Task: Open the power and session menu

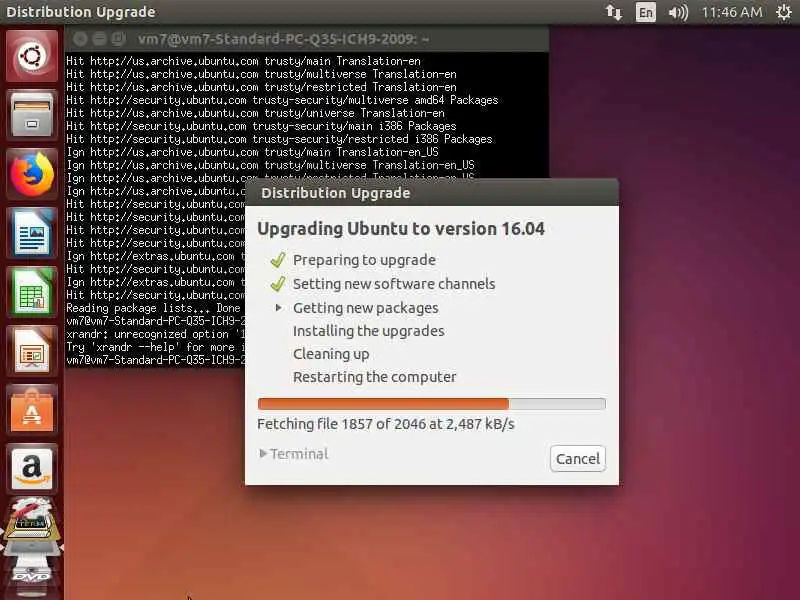Action: click(x=784, y=12)
